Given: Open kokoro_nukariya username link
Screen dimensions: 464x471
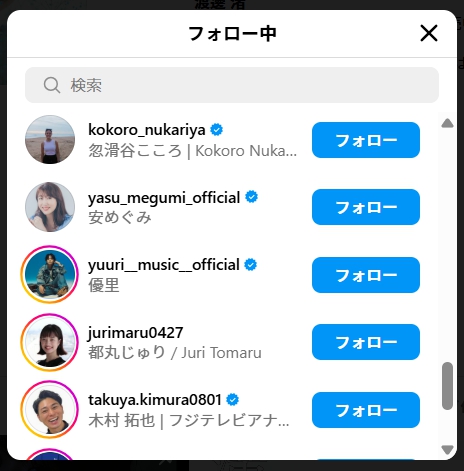Looking at the screenshot, I should click(x=147, y=130).
